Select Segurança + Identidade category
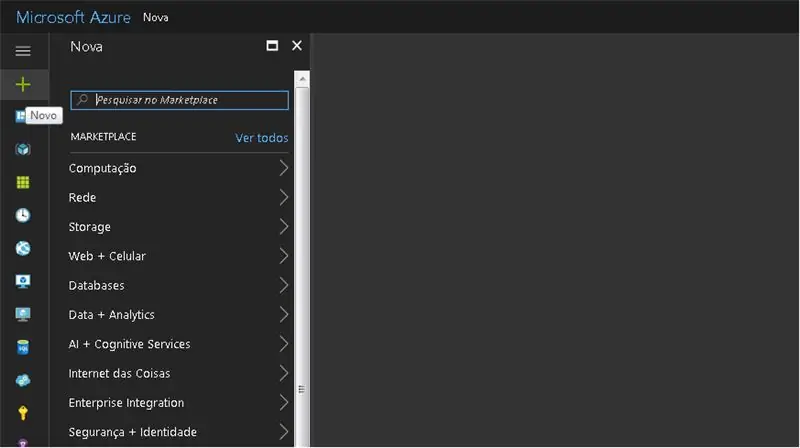Viewport: 800px width, 448px height. point(179,432)
